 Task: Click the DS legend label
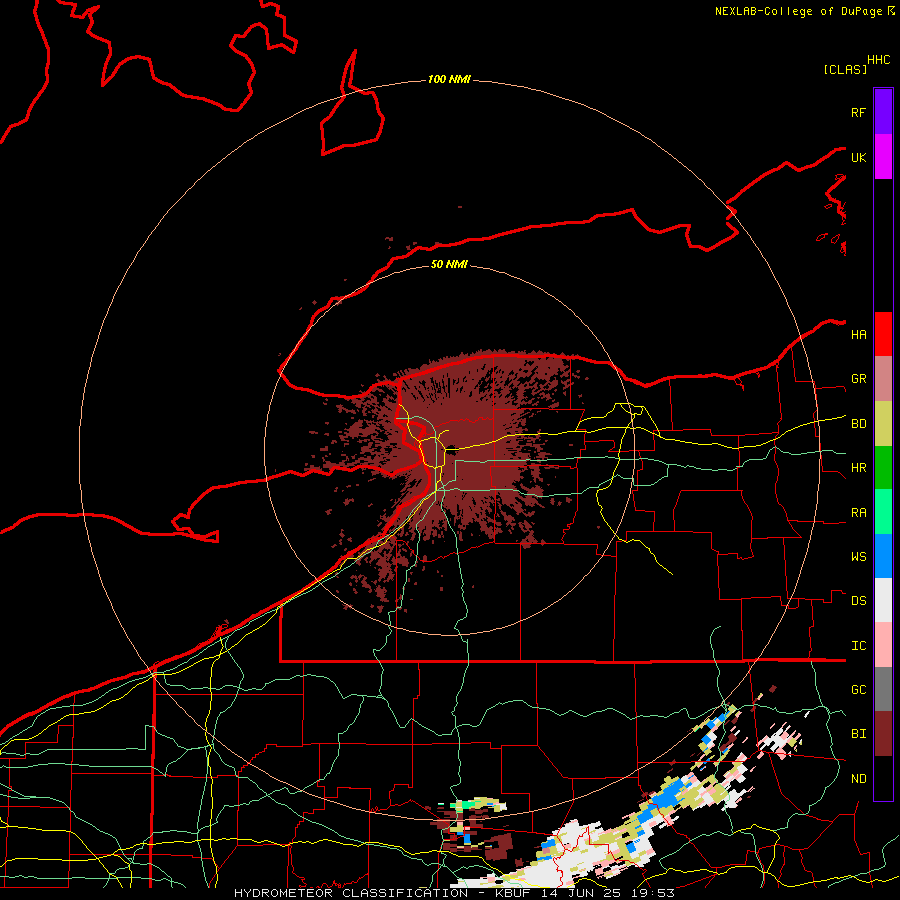point(858,601)
